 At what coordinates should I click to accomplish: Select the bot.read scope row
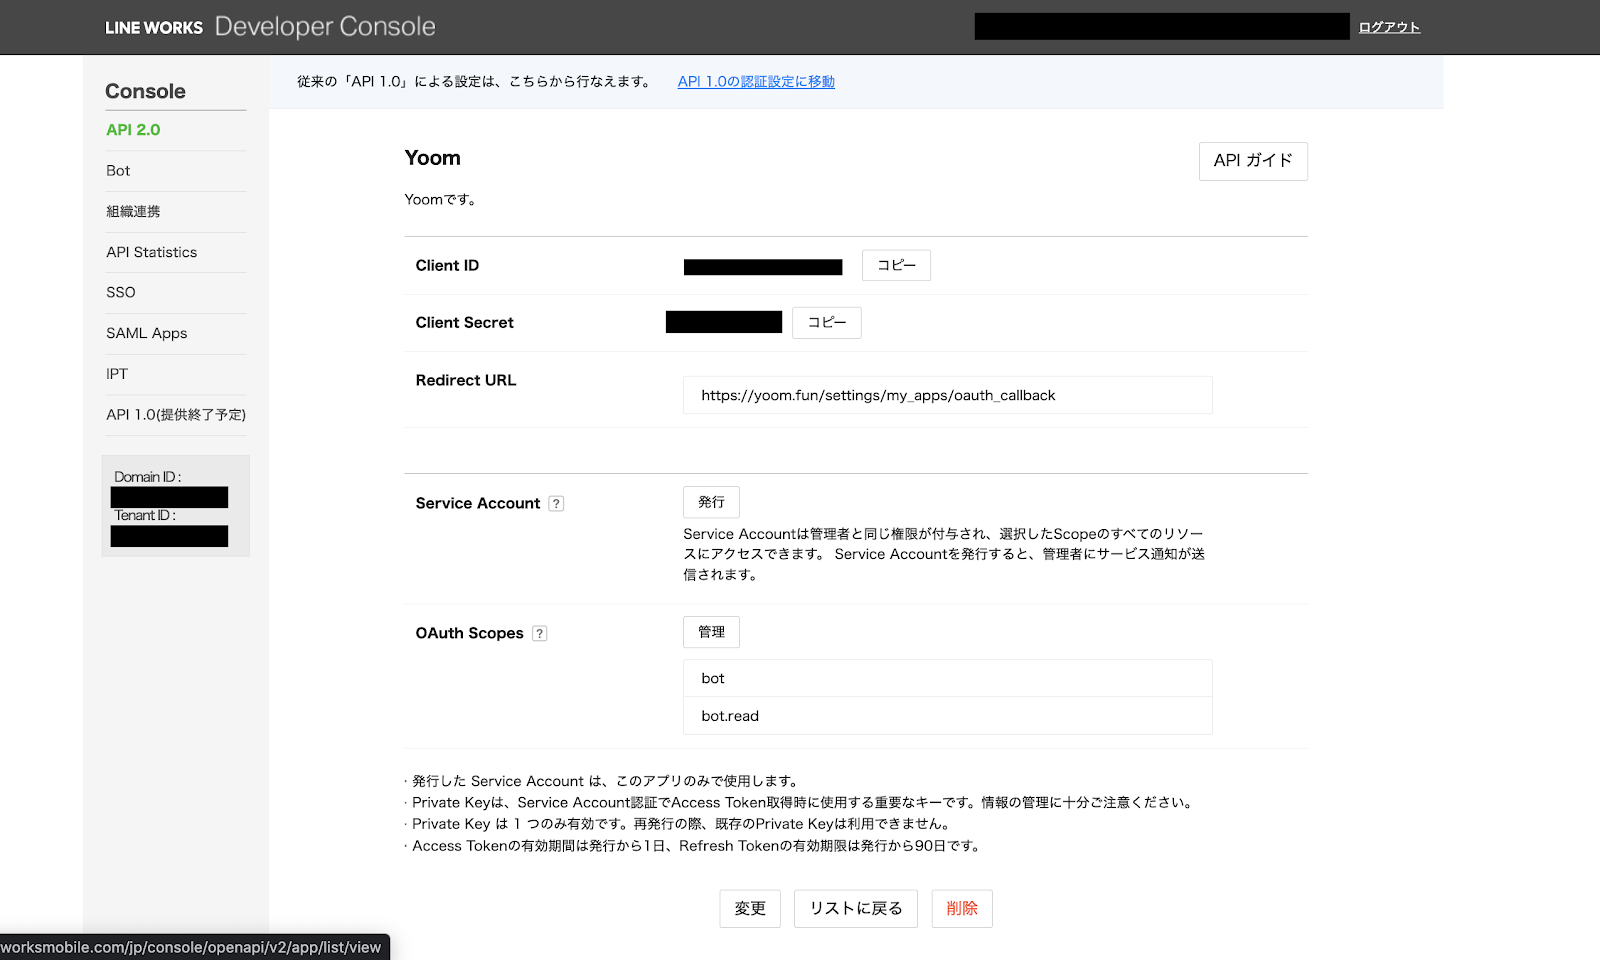tap(946, 716)
